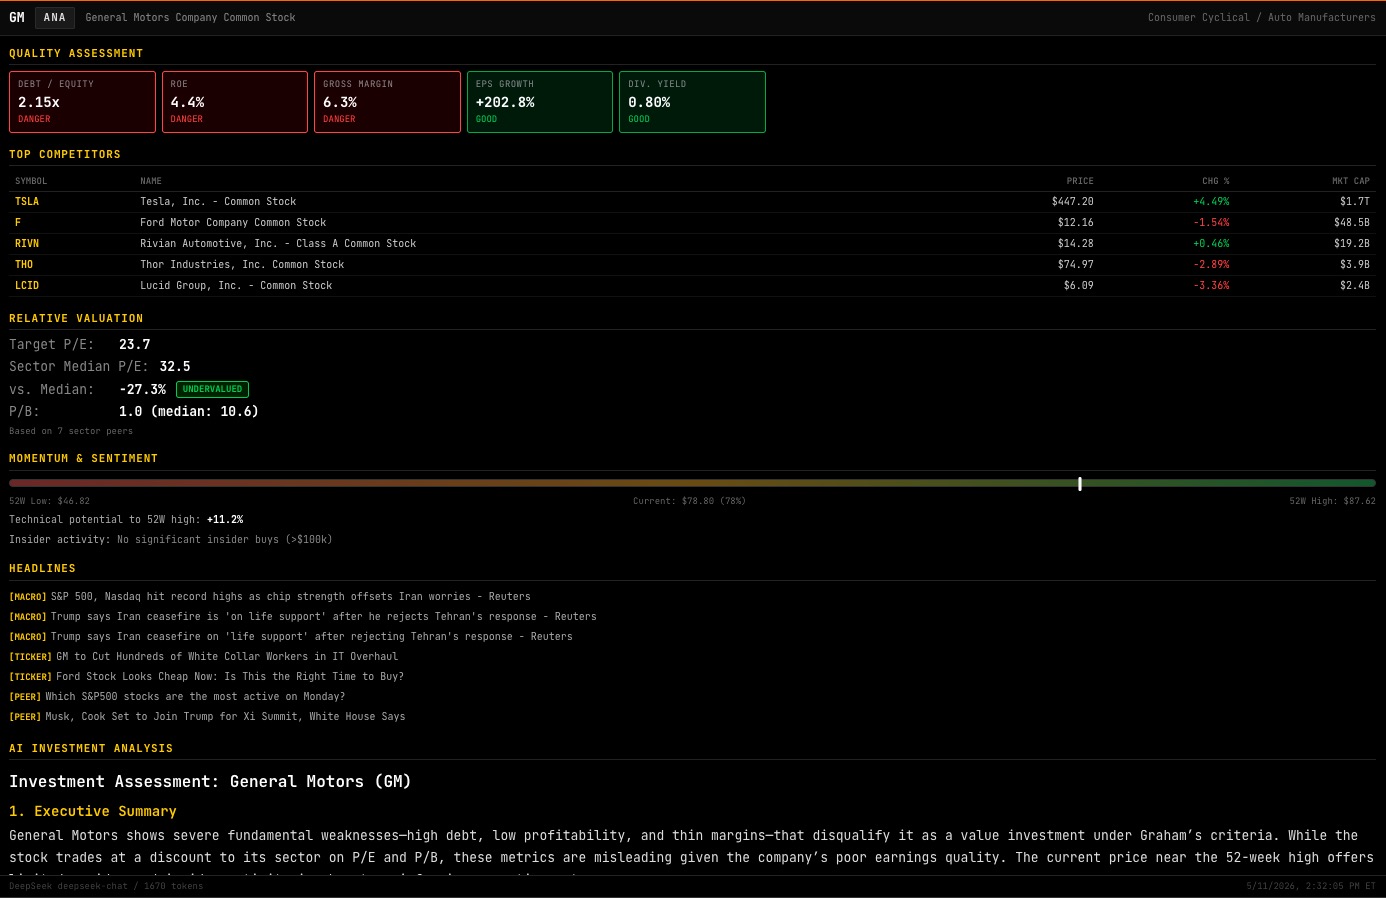Viewport: 1386px width, 898px height.
Task: Click the 1. Executive Summary heading
Action: click(93, 811)
